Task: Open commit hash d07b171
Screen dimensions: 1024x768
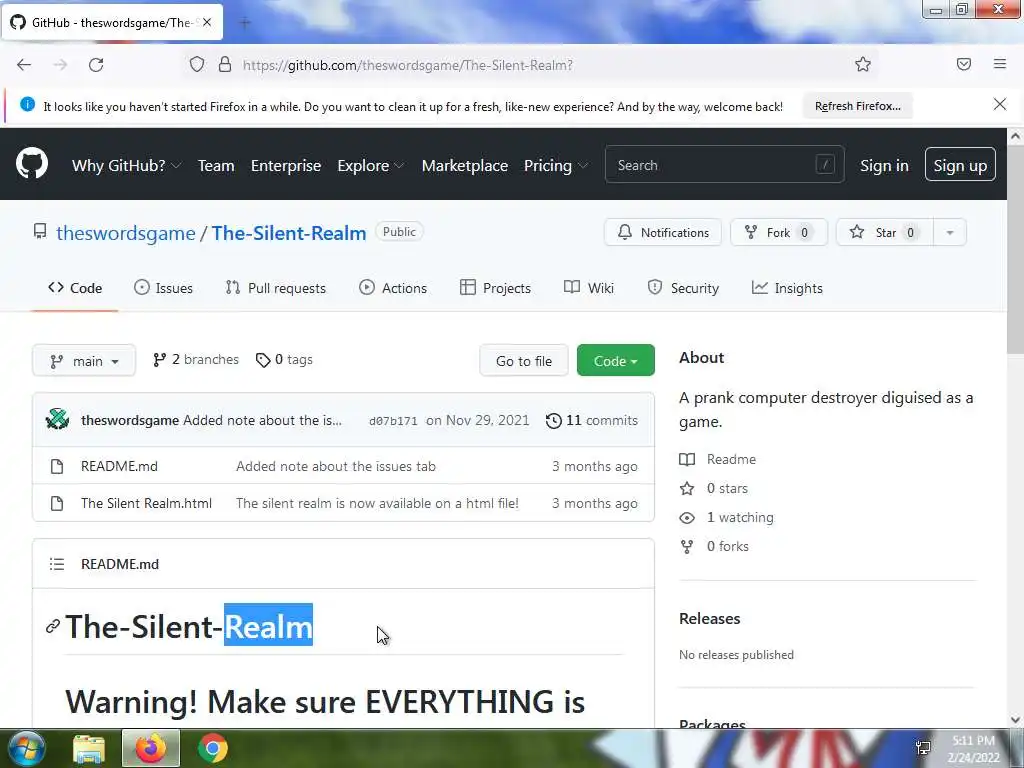Action: [x=393, y=421]
